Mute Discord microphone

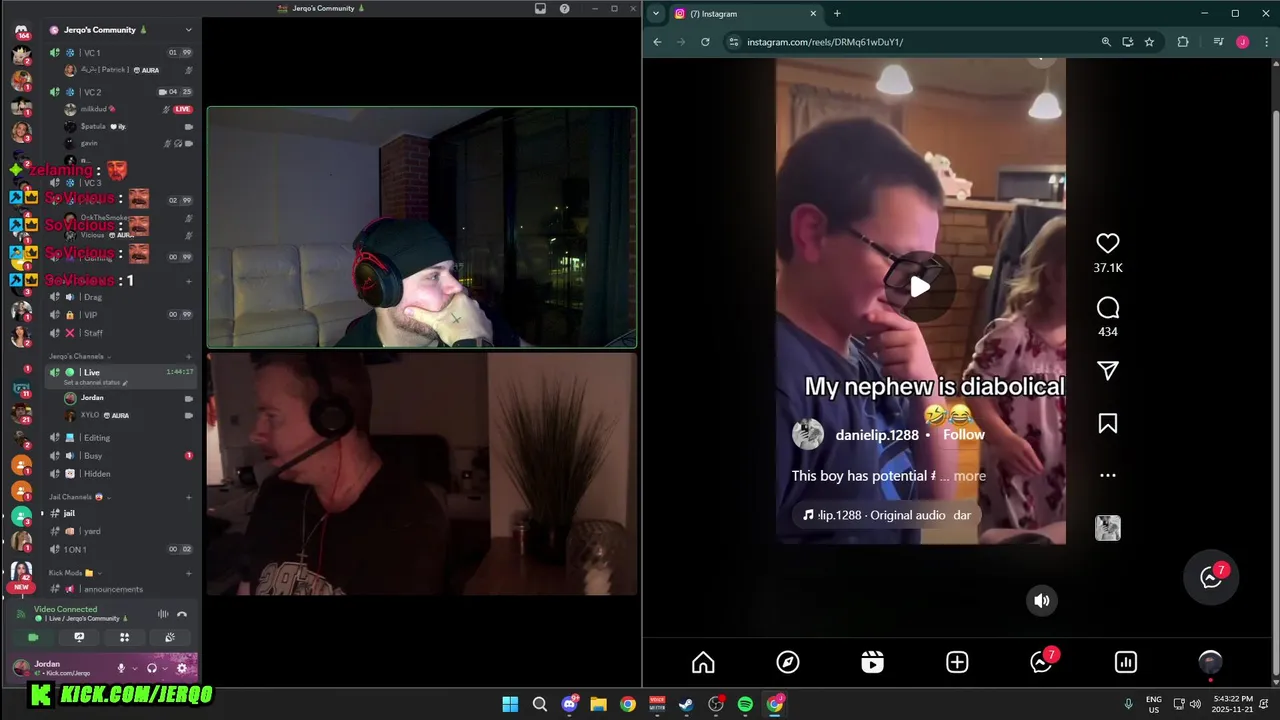point(121,668)
